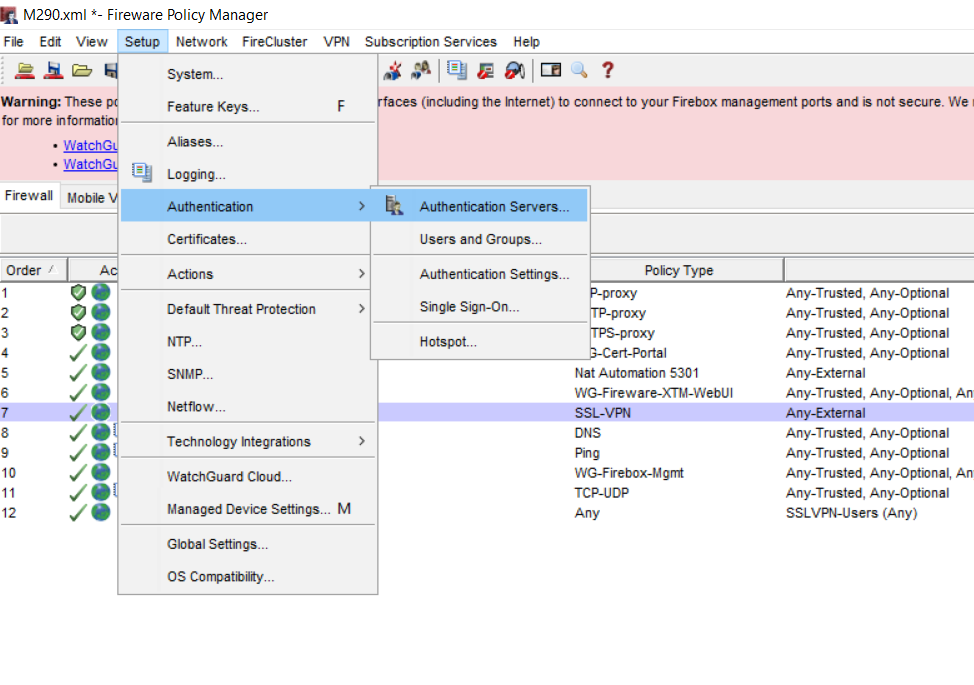974x685 pixels.
Task: Open Managed Device Settings...
Action: pyautogui.click(x=248, y=509)
